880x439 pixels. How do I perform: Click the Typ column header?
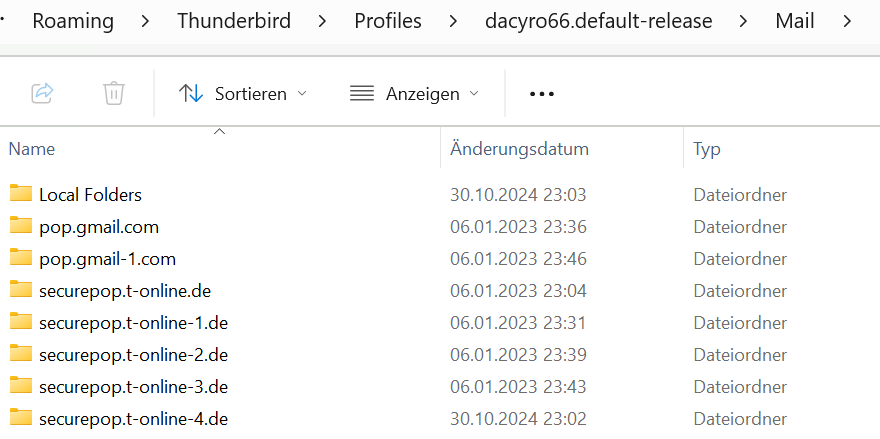pos(707,149)
